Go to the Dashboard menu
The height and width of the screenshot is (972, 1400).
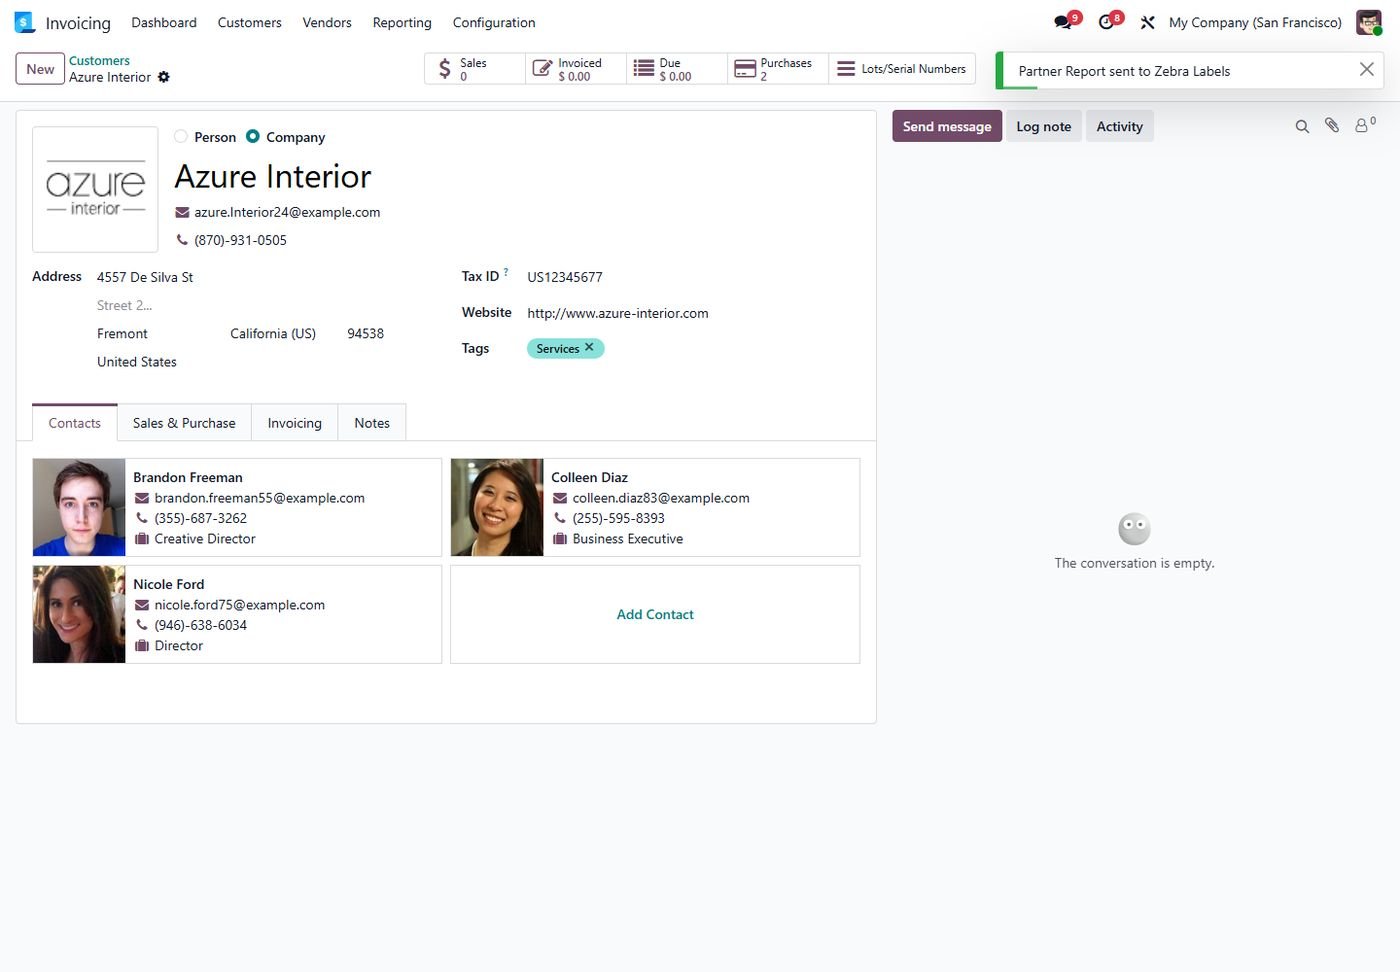tap(164, 22)
